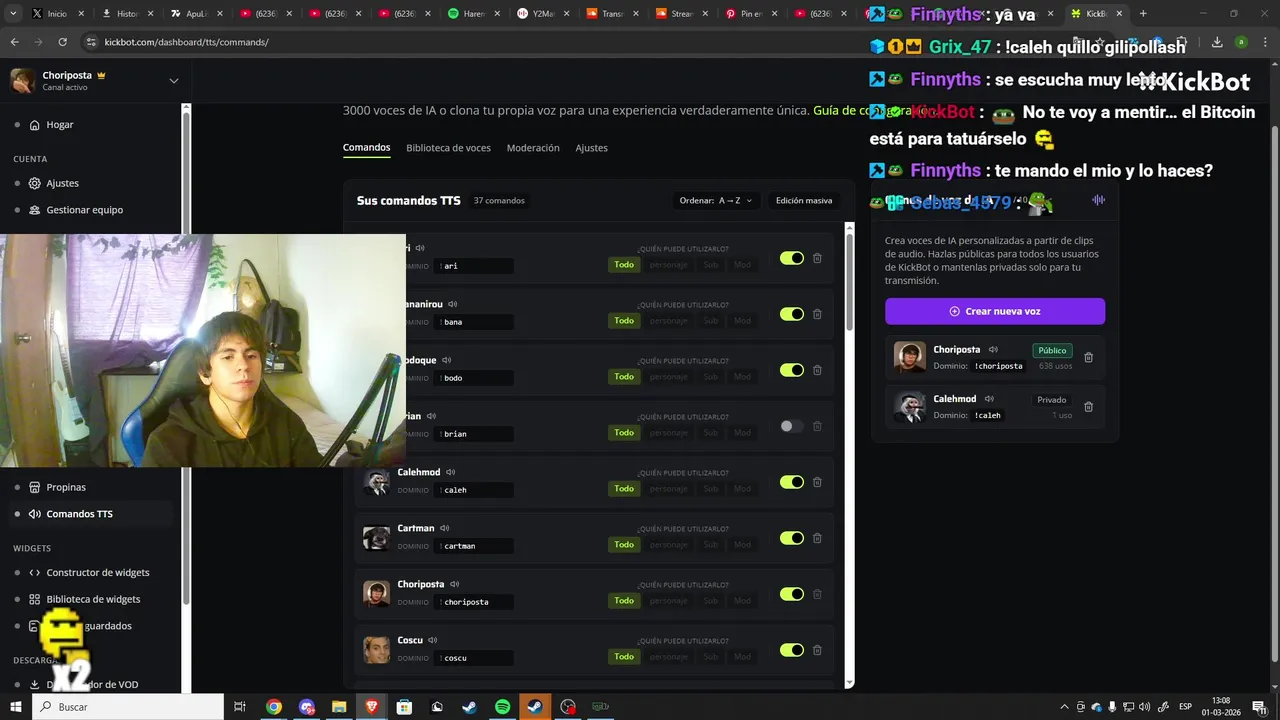Play the Cartman voice preview speaker icon

coord(445,528)
